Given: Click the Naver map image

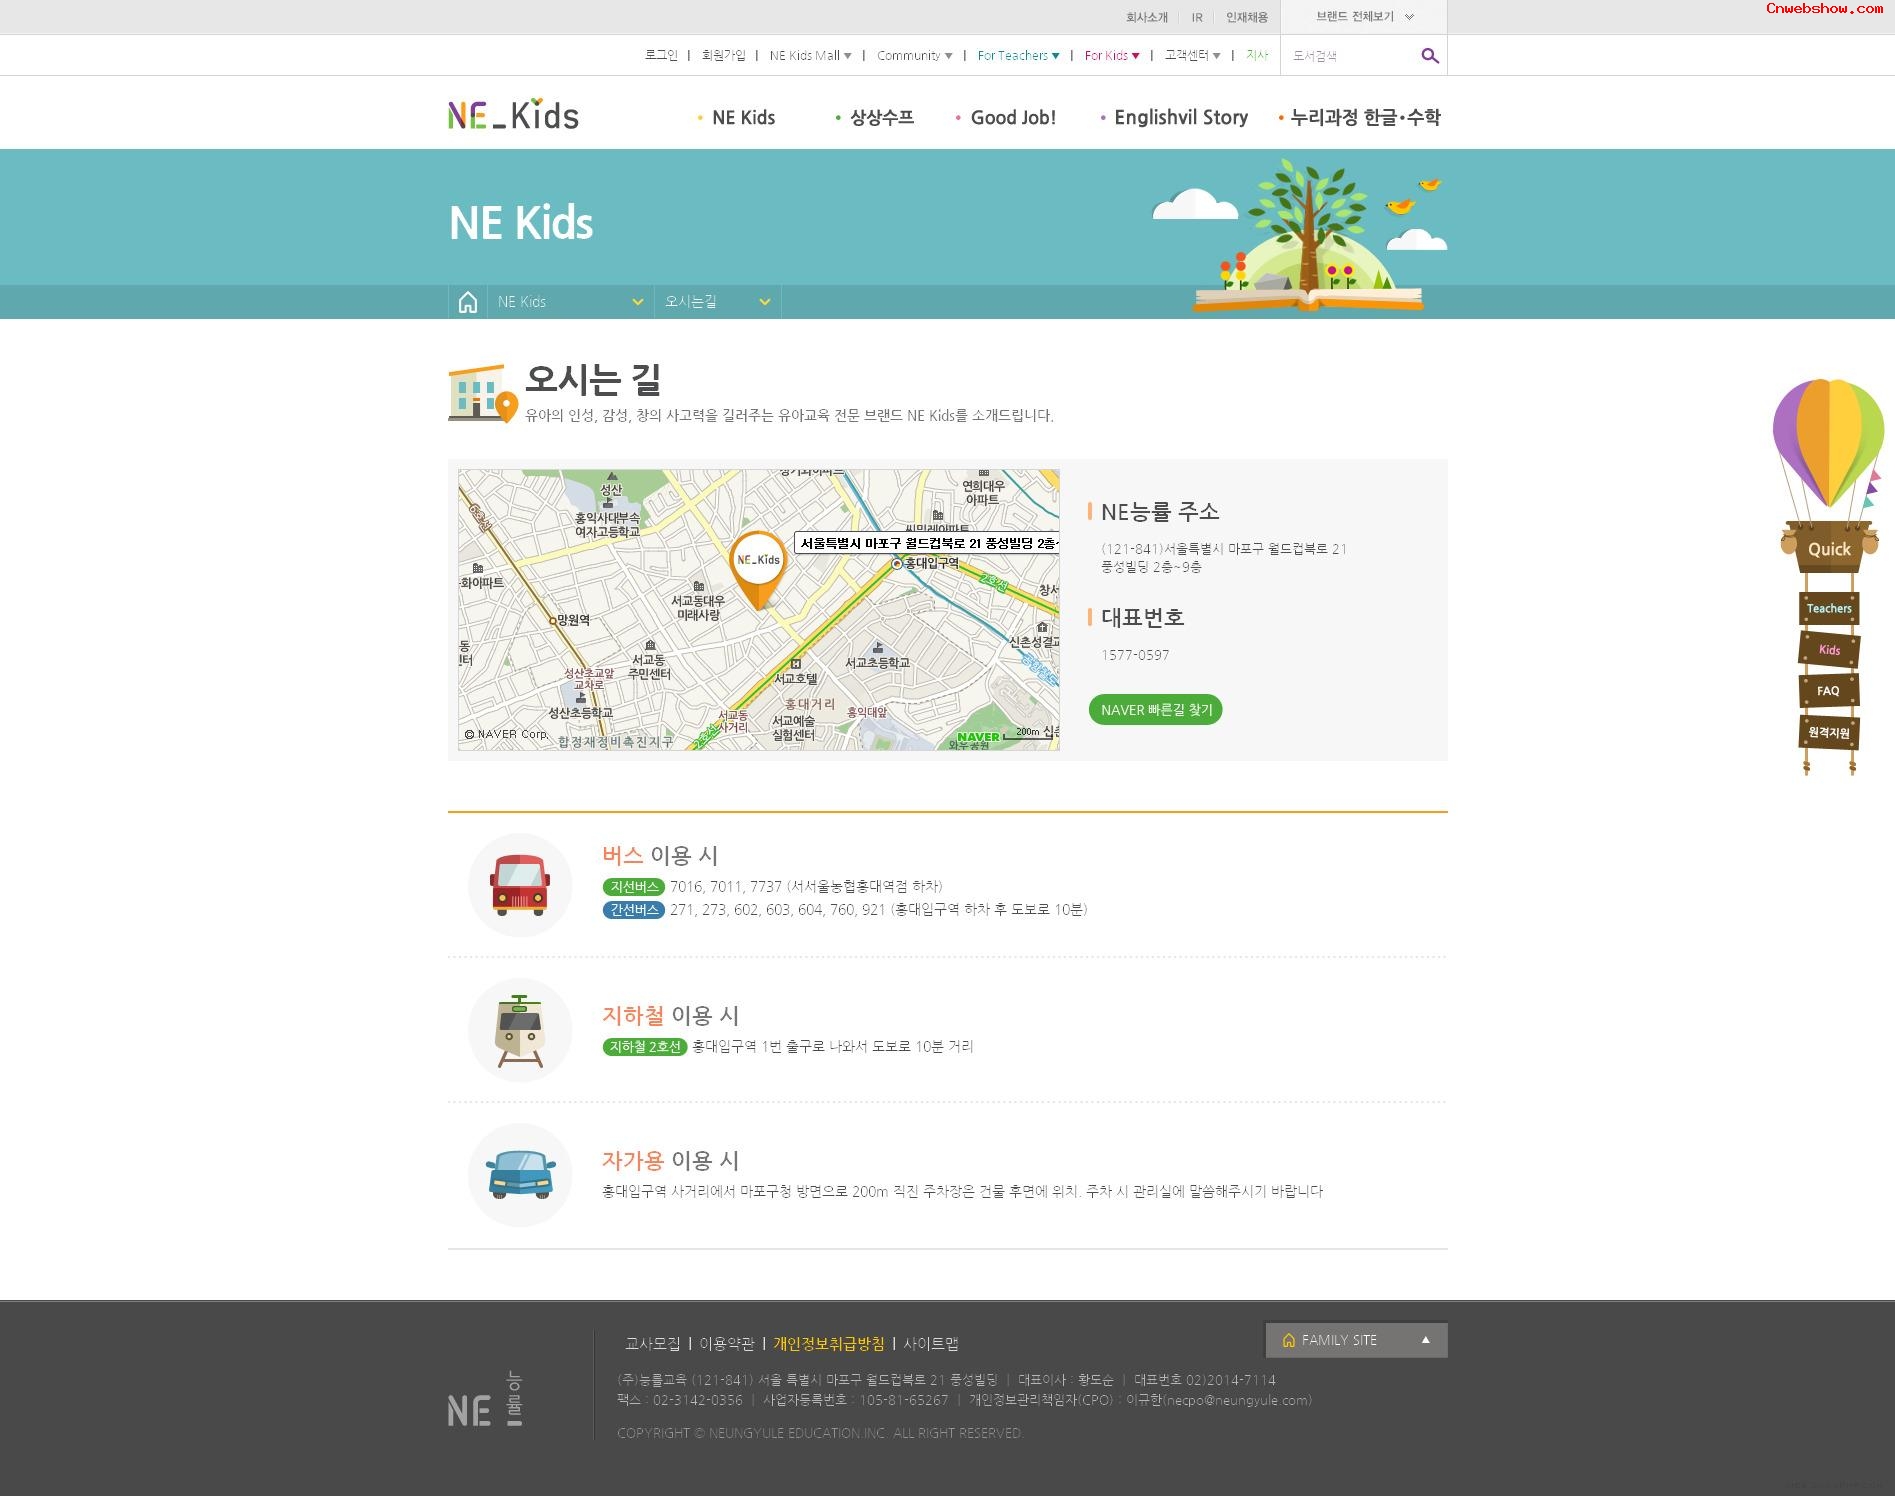Looking at the screenshot, I should 759,610.
